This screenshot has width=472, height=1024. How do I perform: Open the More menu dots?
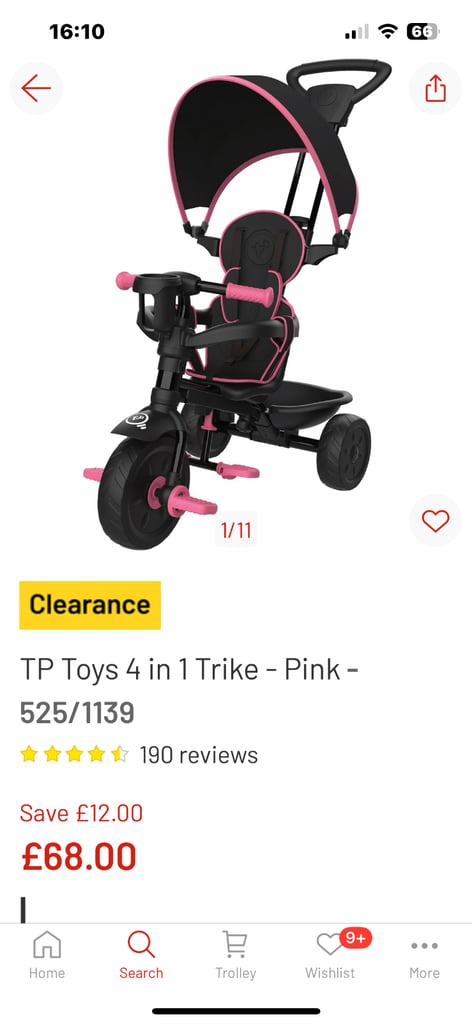(424, 954)
